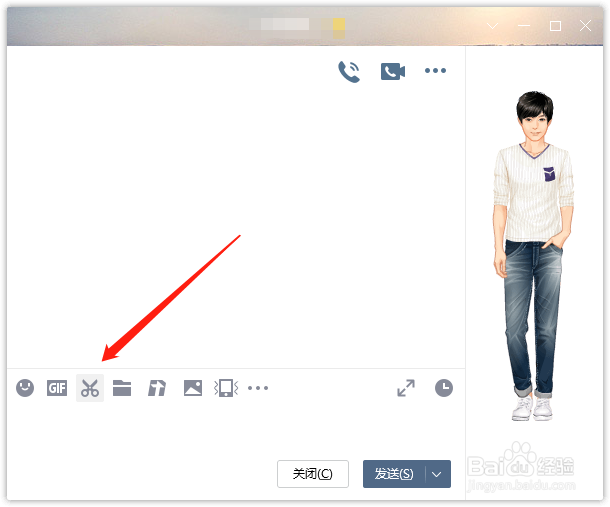This screenshot has height=507, width=610.
Task: Open message history clock icon
Action: (444, 388)
